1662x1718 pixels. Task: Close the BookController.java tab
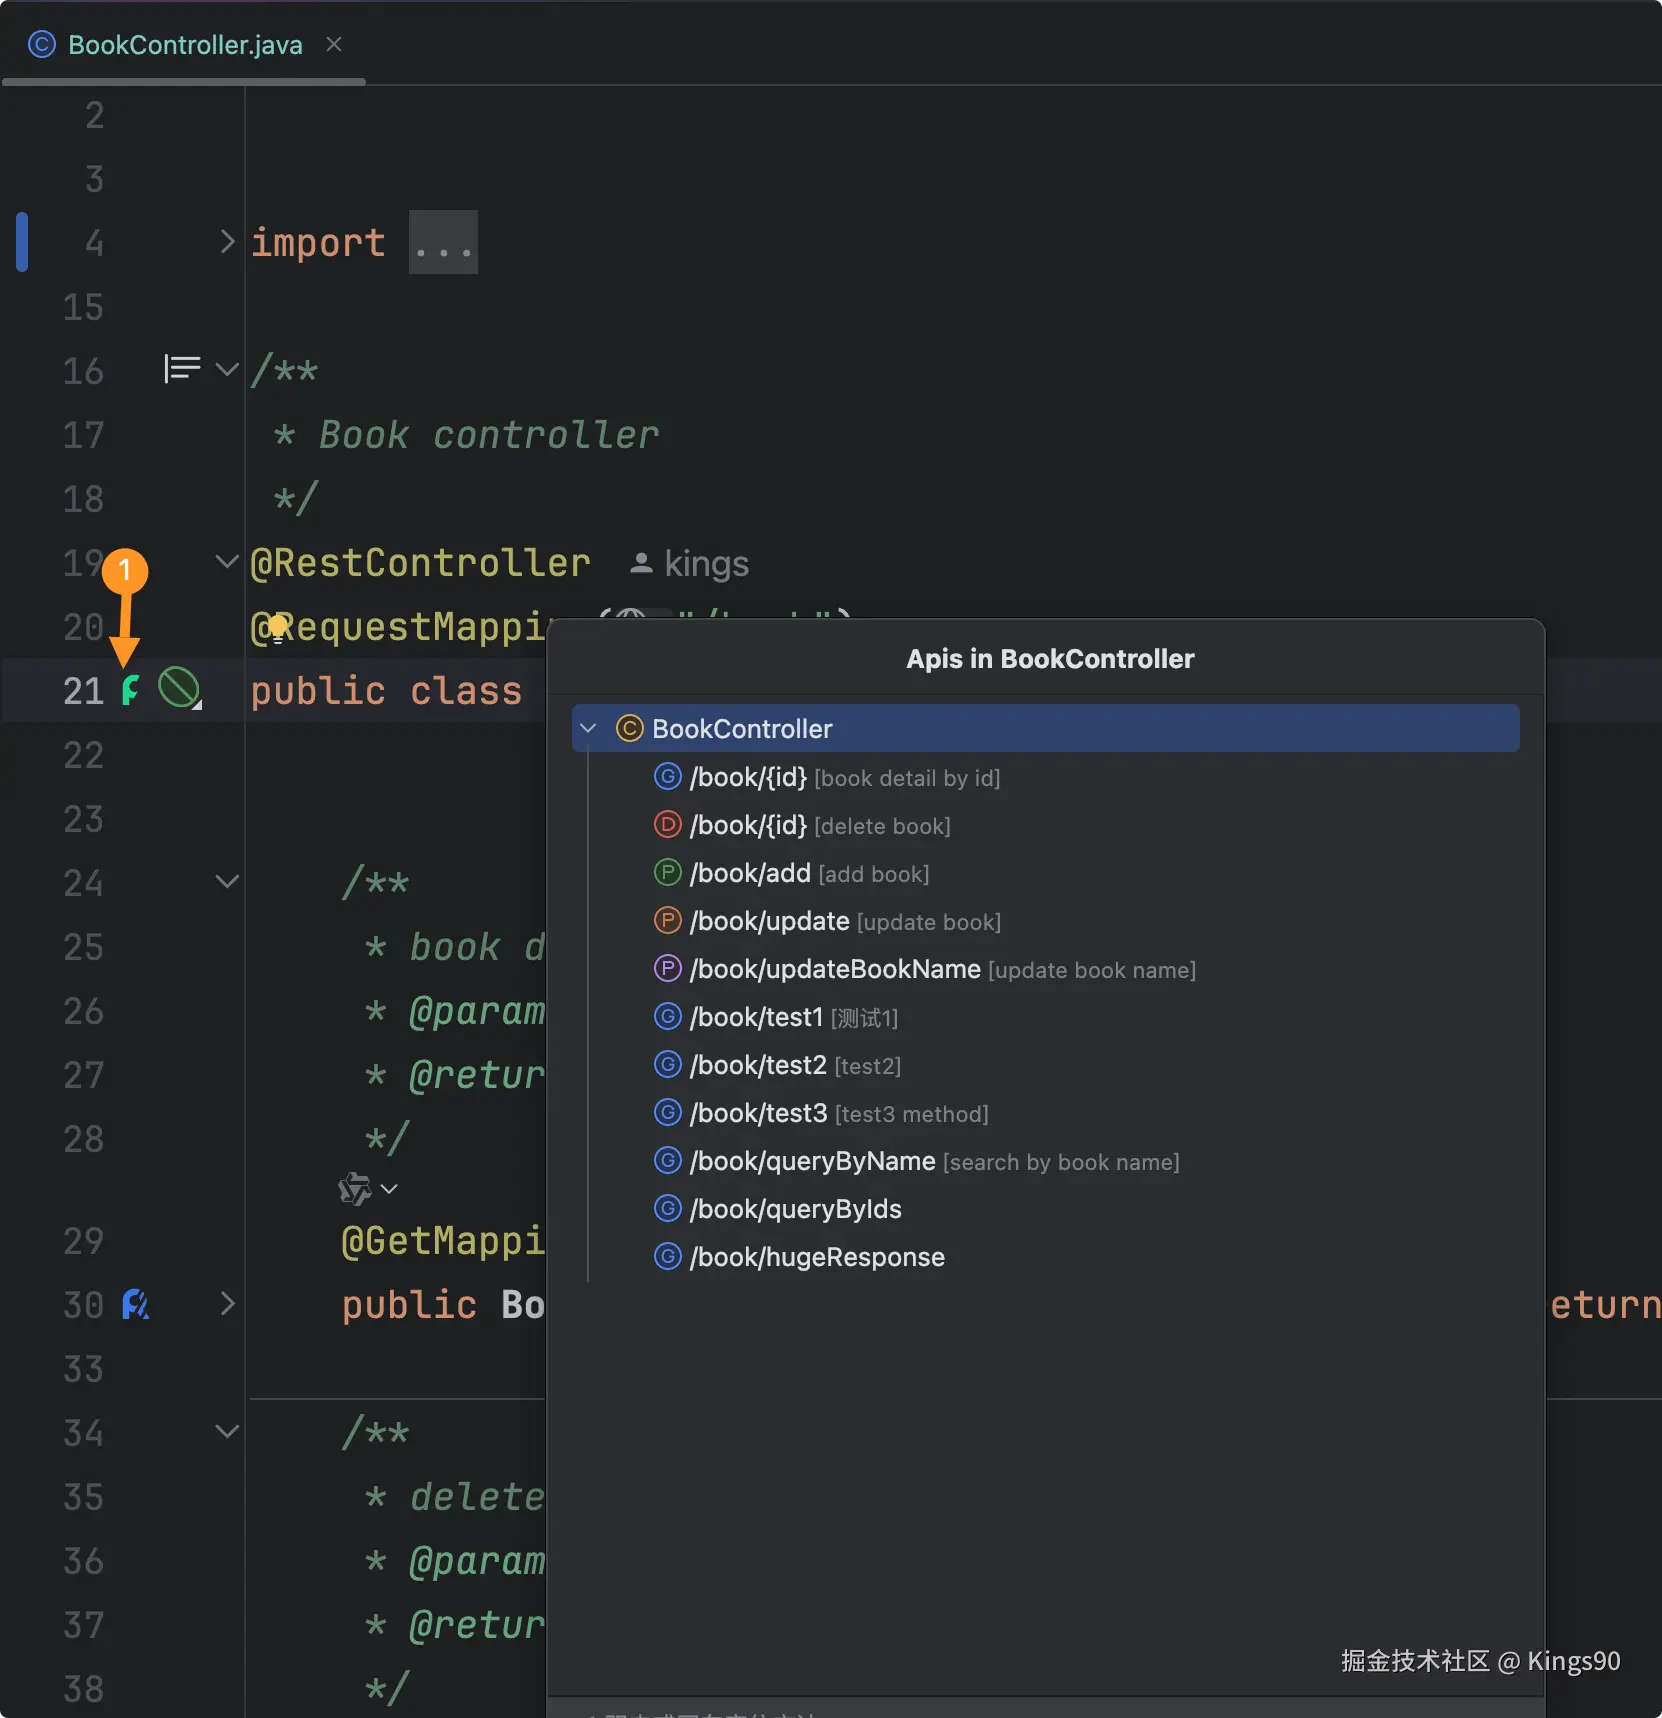coord(334,44)
